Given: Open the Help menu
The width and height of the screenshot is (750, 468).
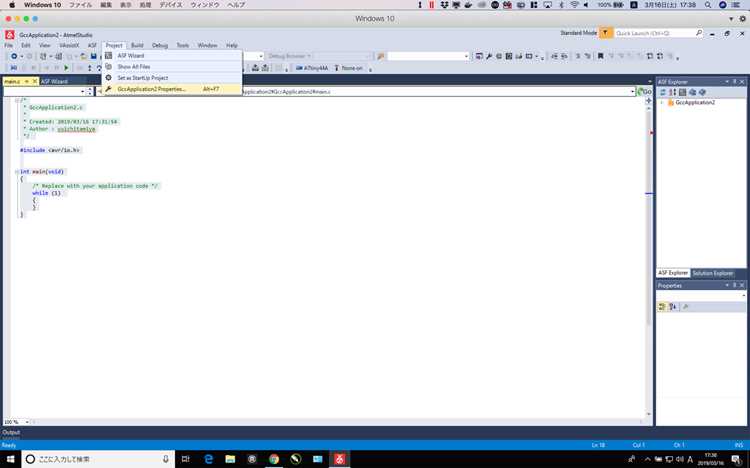Looking at the screenshot, I should tap(232, 45).
